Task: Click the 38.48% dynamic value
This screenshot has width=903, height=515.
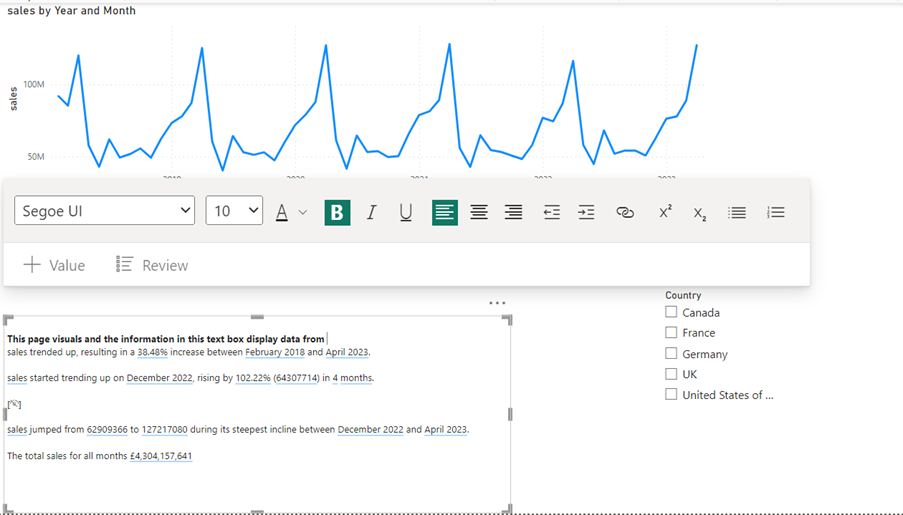Action: [x=152, y=352]
